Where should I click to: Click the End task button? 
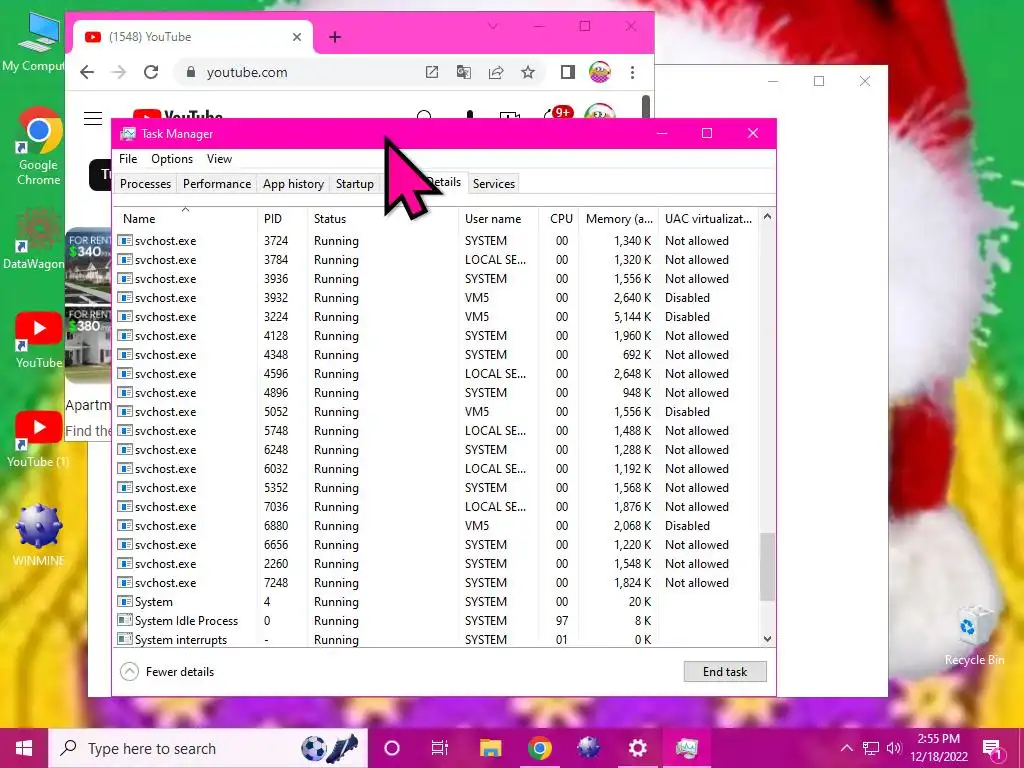725,671
